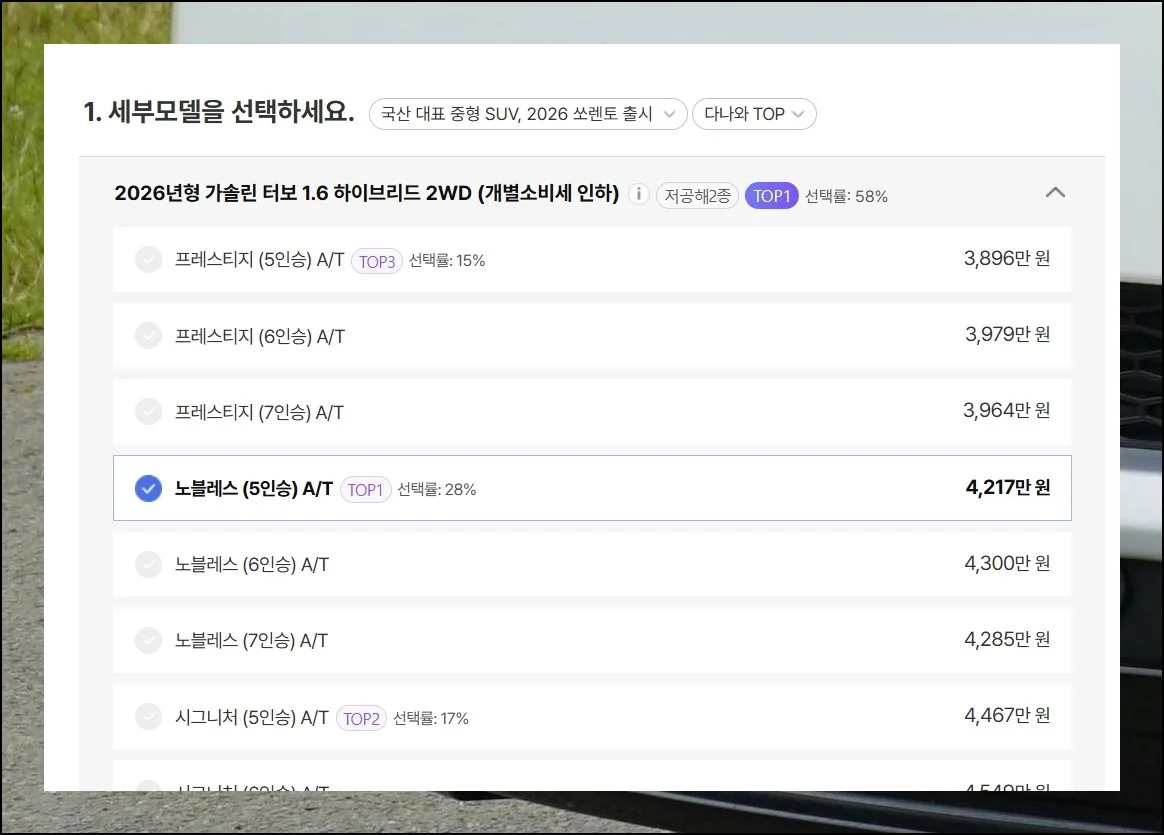The height and width of the screenshot is (835, 1164).
Task: Click the 3,896만 원 price text
Action: pos(1007,259)
